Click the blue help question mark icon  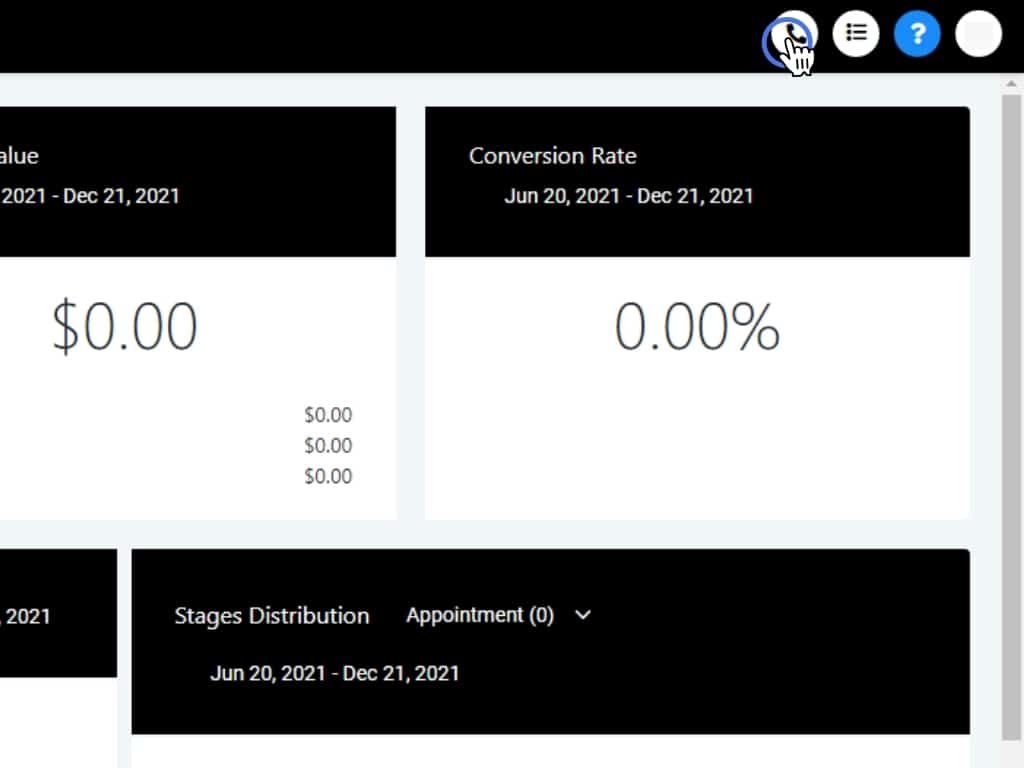click(917, 35)
